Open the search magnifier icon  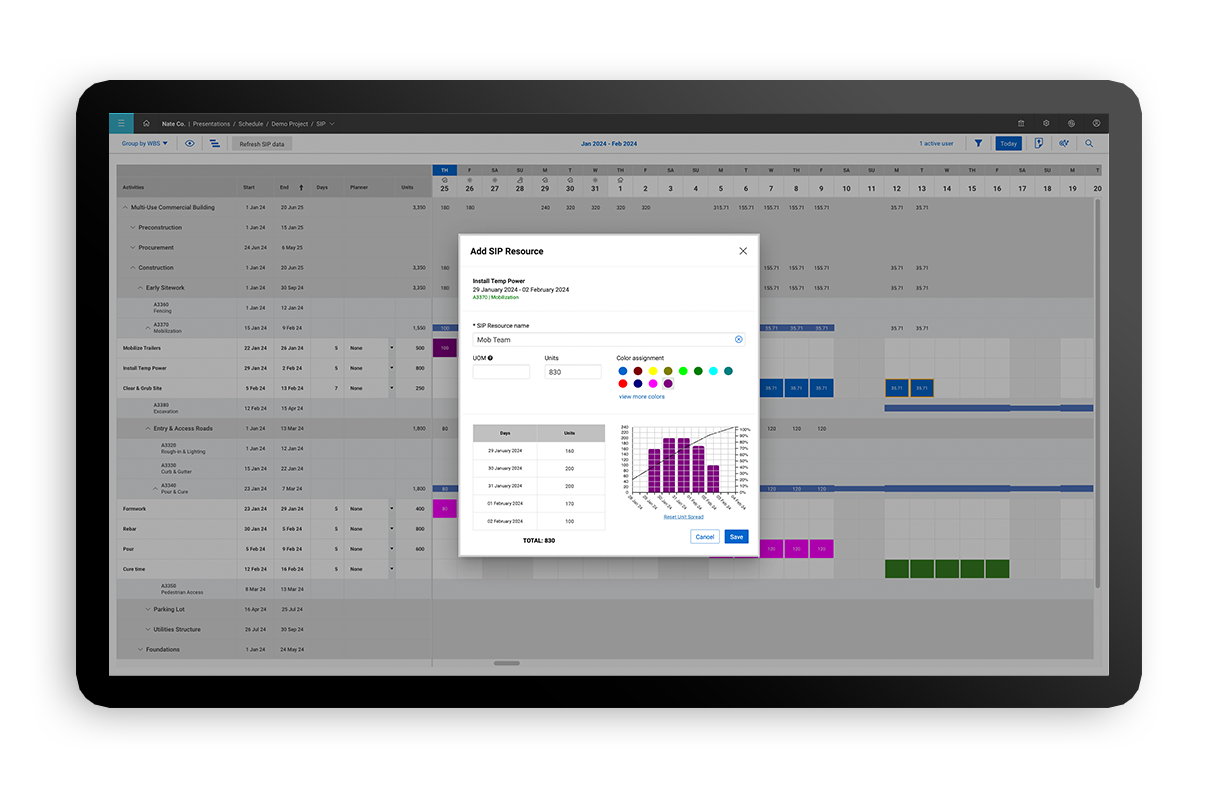1089,144
